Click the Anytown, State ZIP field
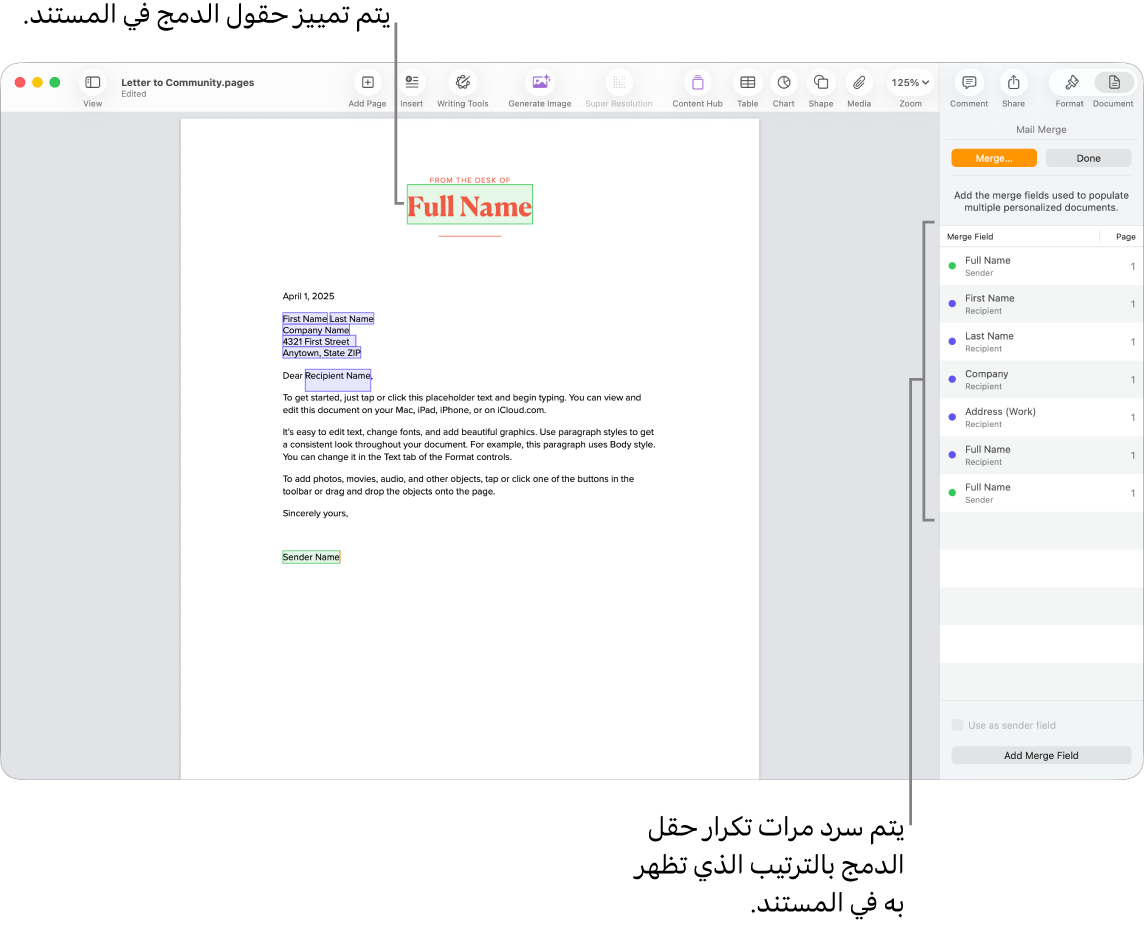 pos(322,352)
